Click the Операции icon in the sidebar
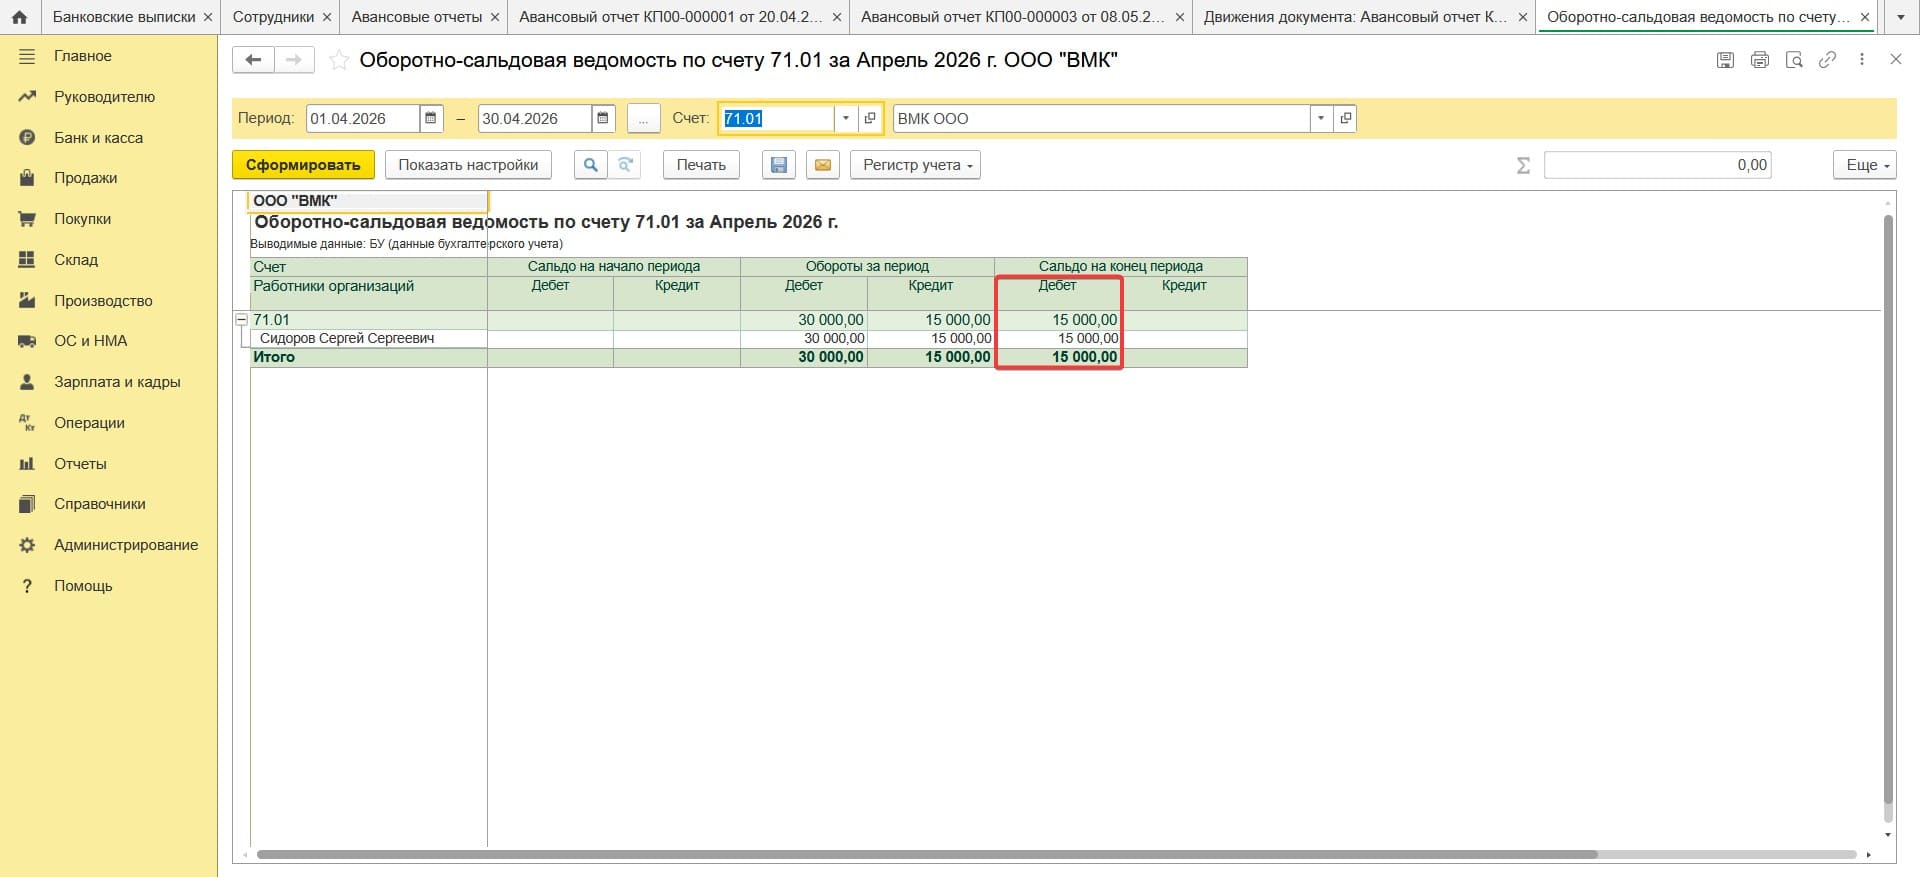The width and height of the screenshot is (1920, 877). click(x=27, y=423)
